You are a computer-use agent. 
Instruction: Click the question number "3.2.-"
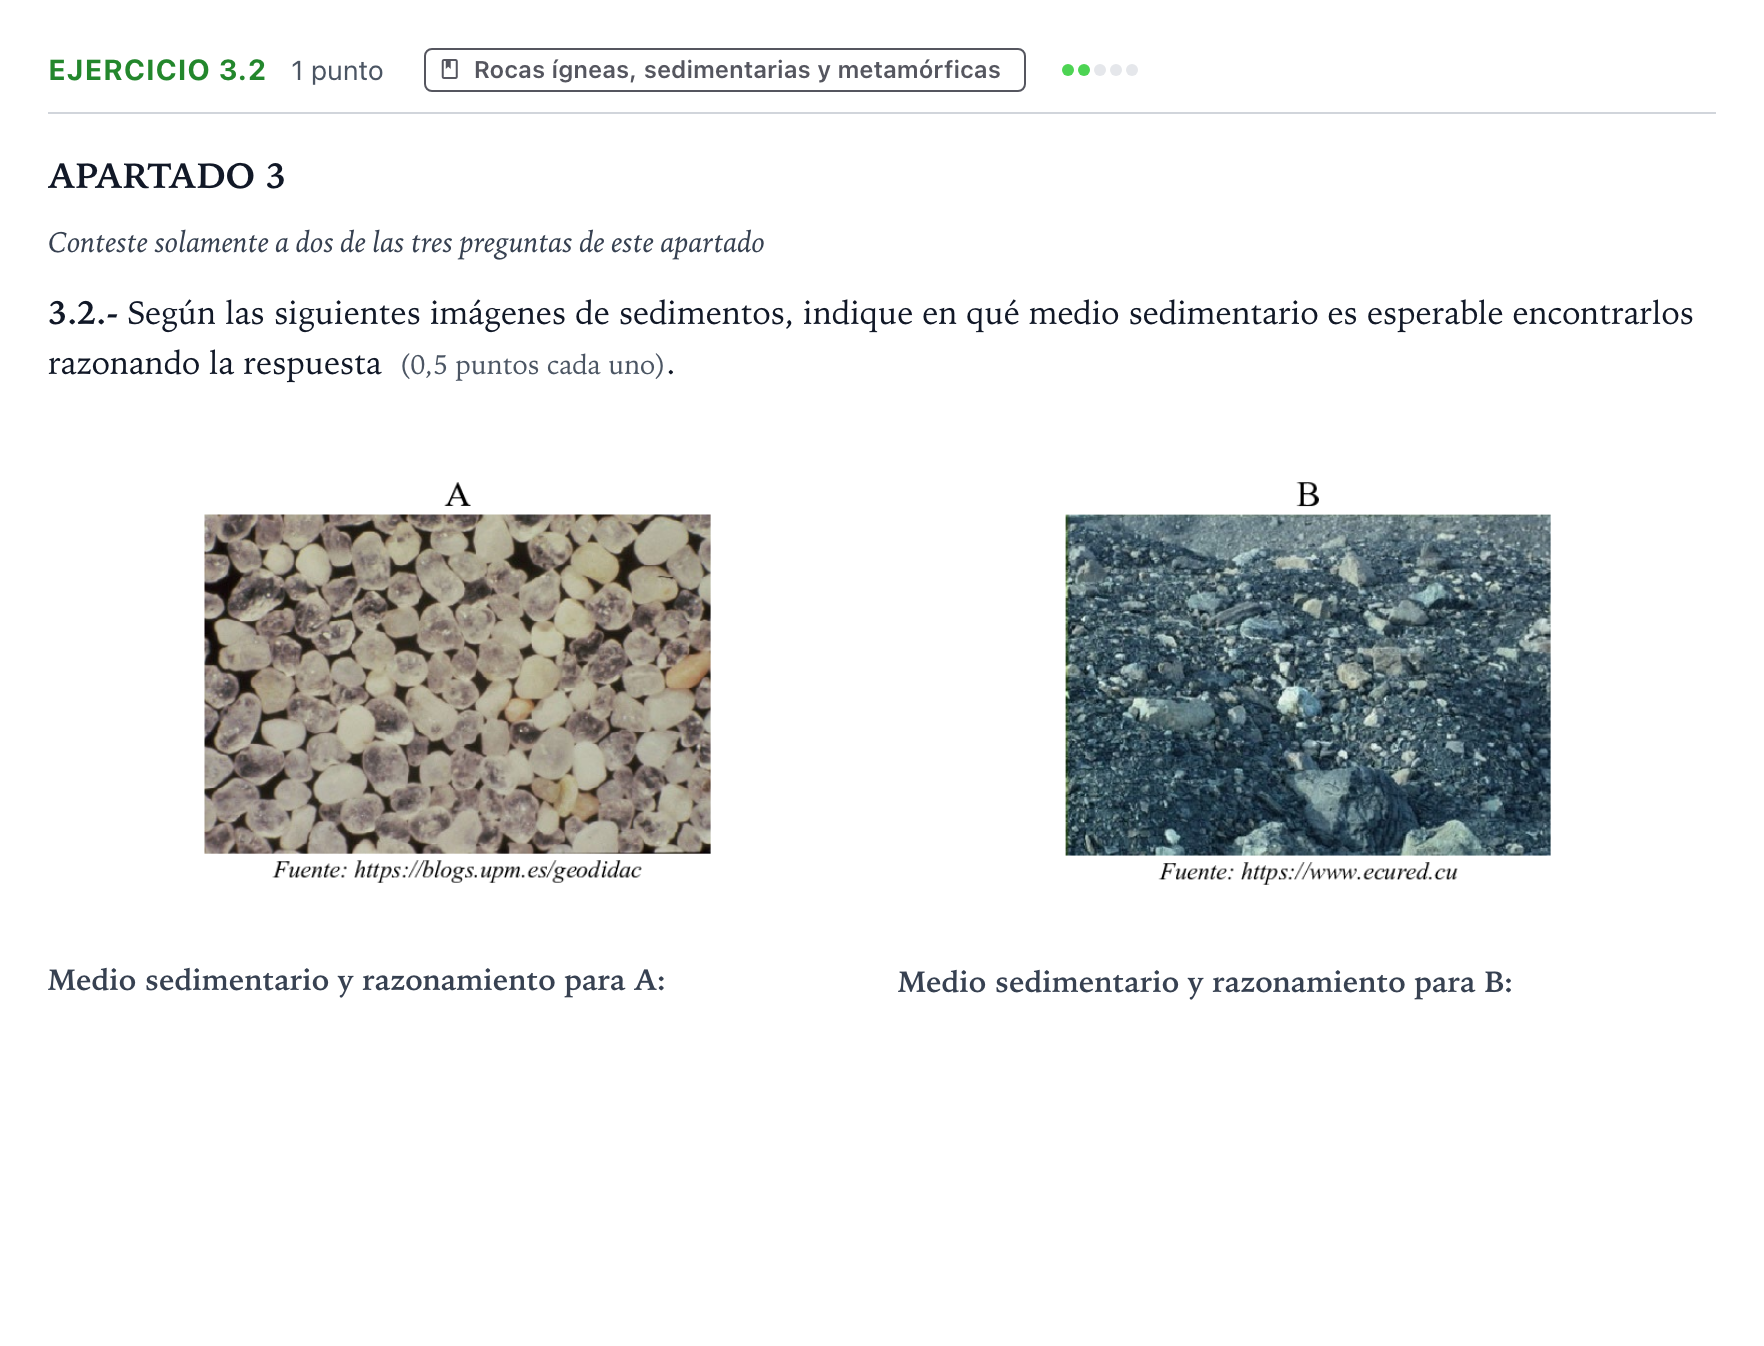click(83, 314)
